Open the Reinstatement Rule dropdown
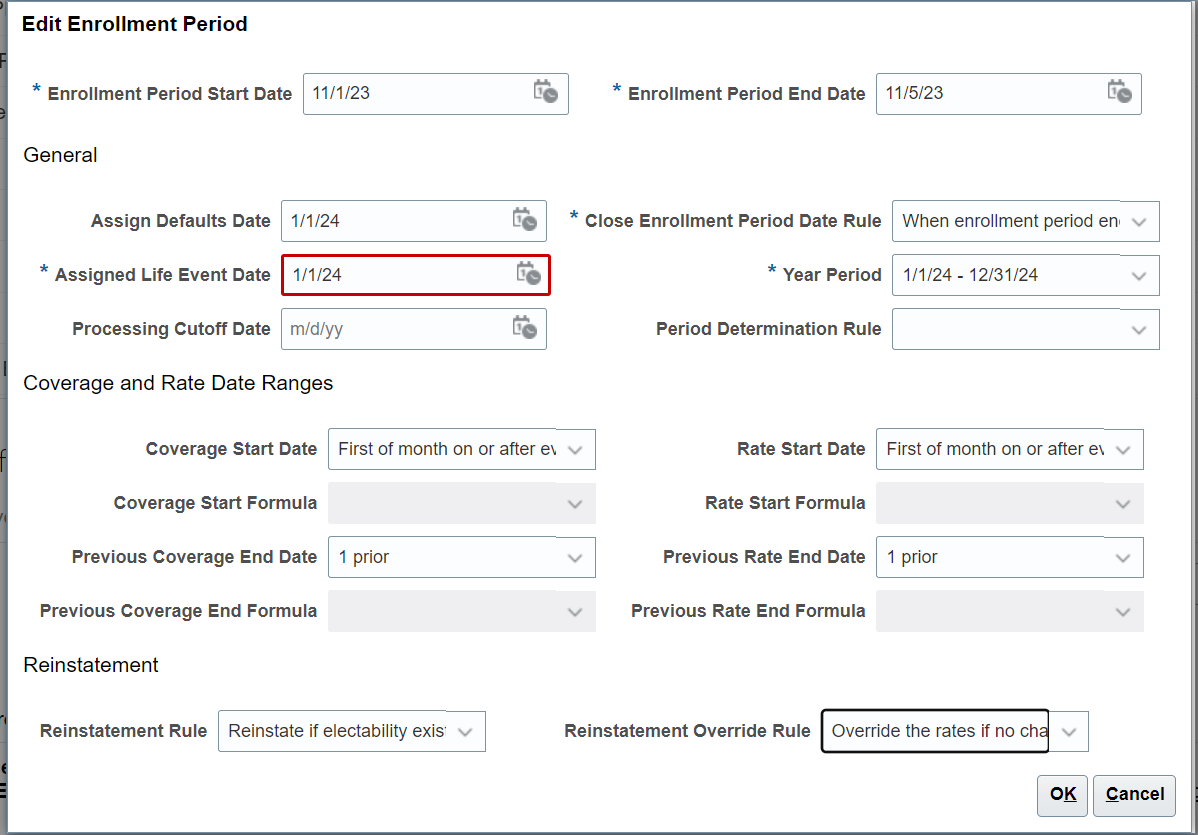This screenshot has width=1198, height=835. click(x=464, y=731)
